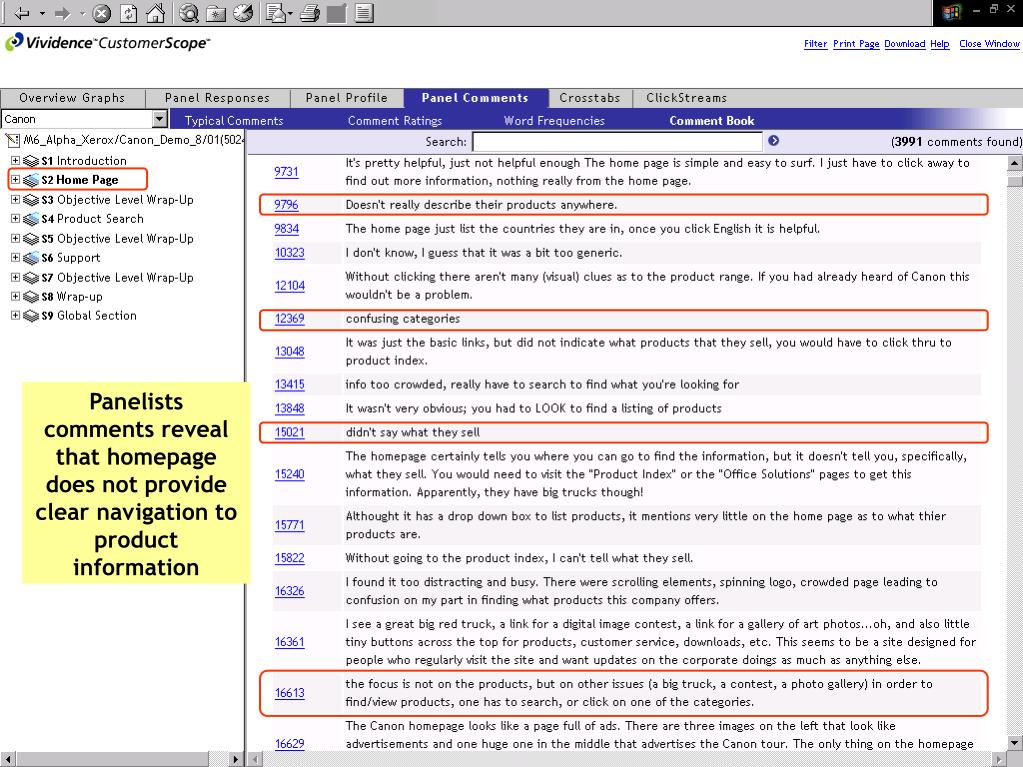Open the Comment Ratings subtab
Viewport: 1023px width, 767px height.
click(395, 121)
